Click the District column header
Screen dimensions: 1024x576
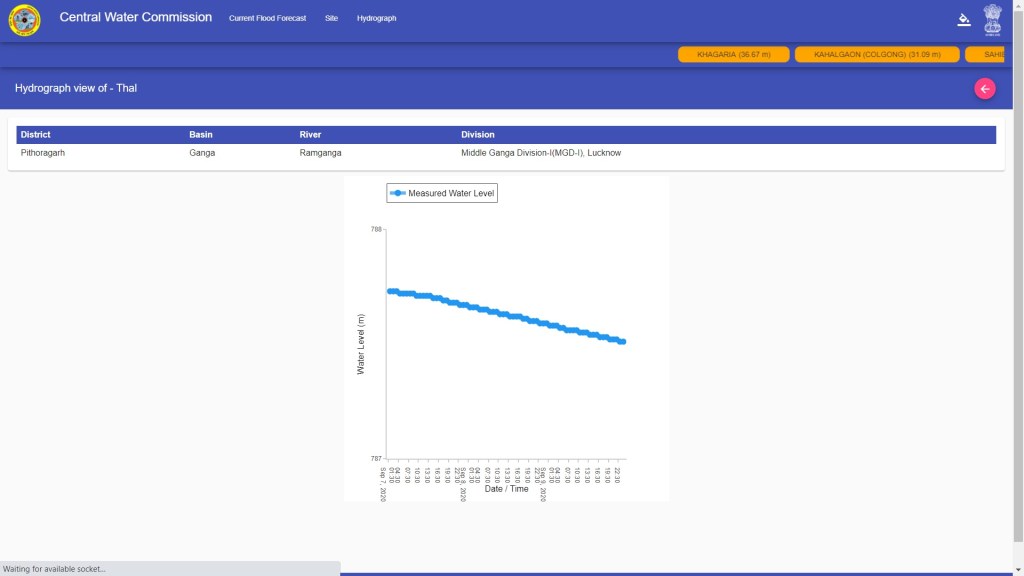(35, 134)
